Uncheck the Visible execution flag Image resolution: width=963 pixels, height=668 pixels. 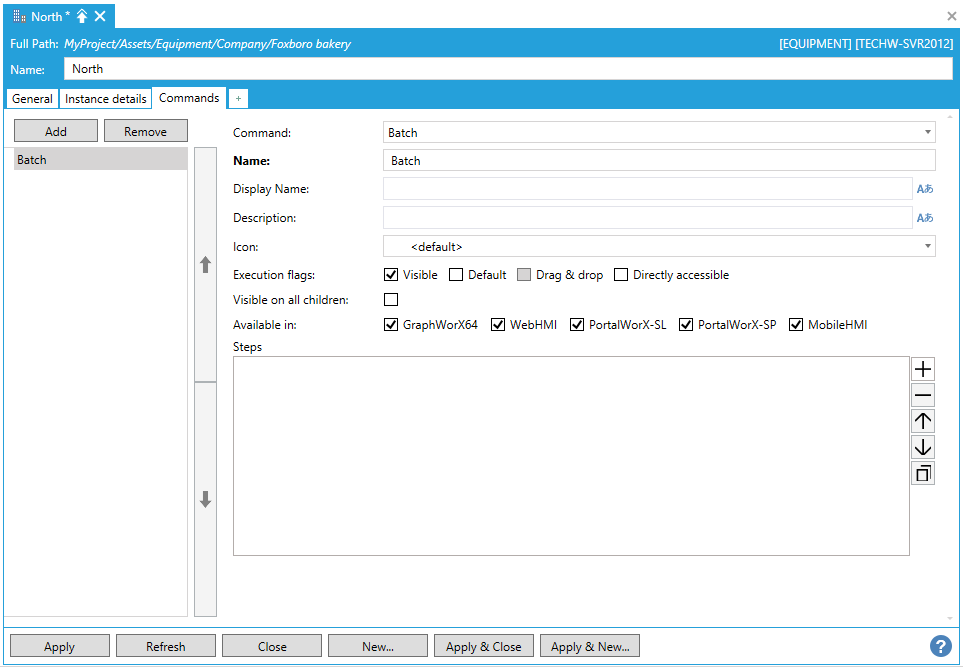click(x=391, y=275)
